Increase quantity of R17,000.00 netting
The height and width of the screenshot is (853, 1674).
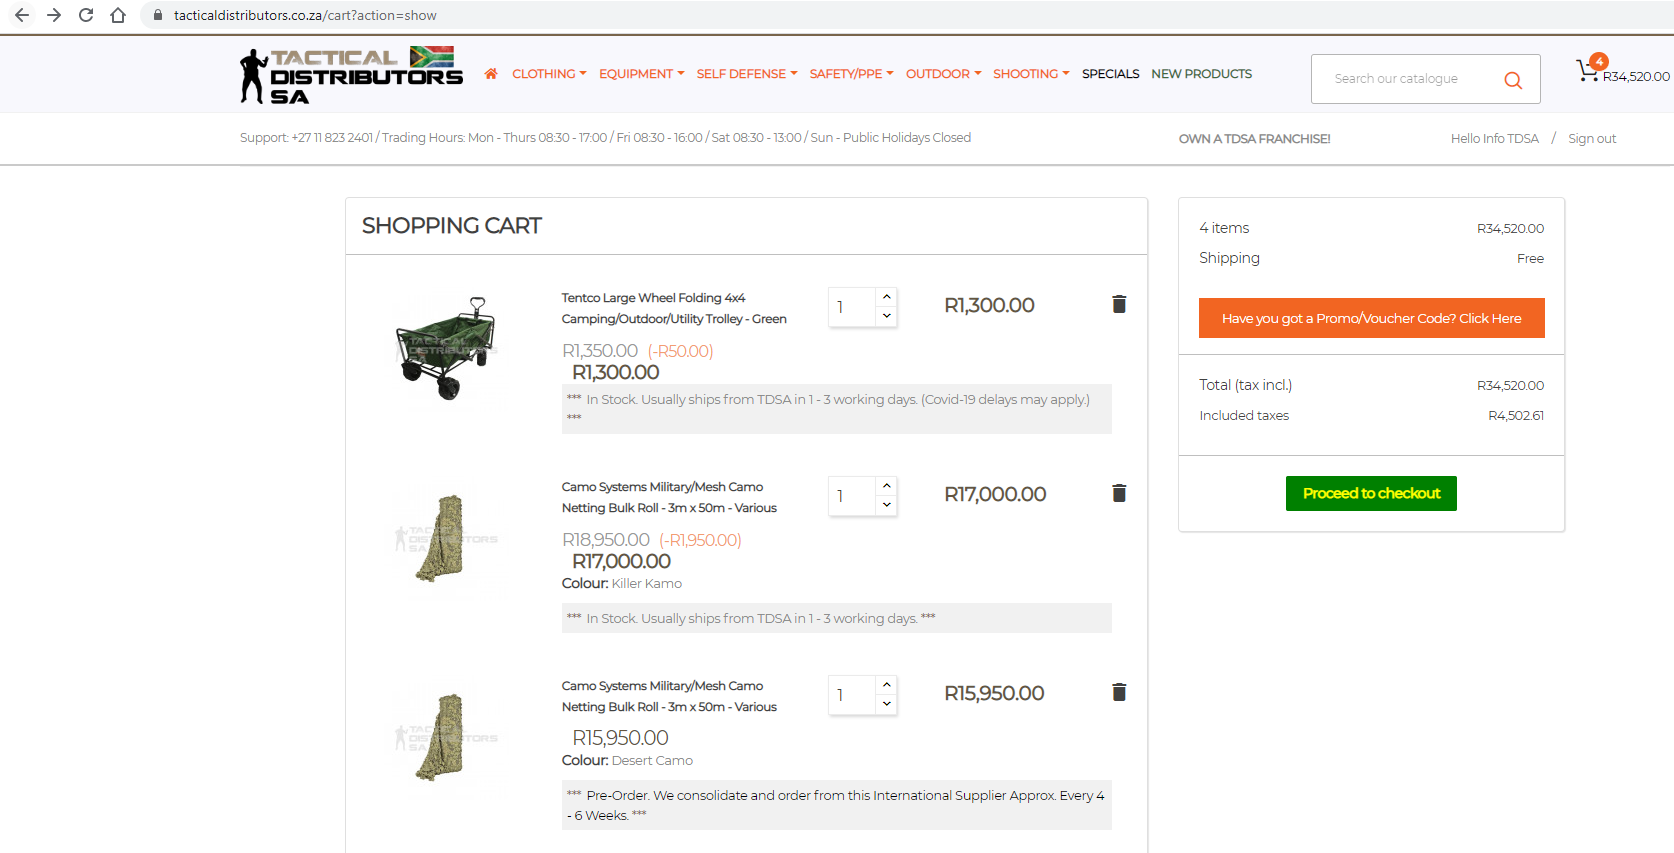coord(886,486)
